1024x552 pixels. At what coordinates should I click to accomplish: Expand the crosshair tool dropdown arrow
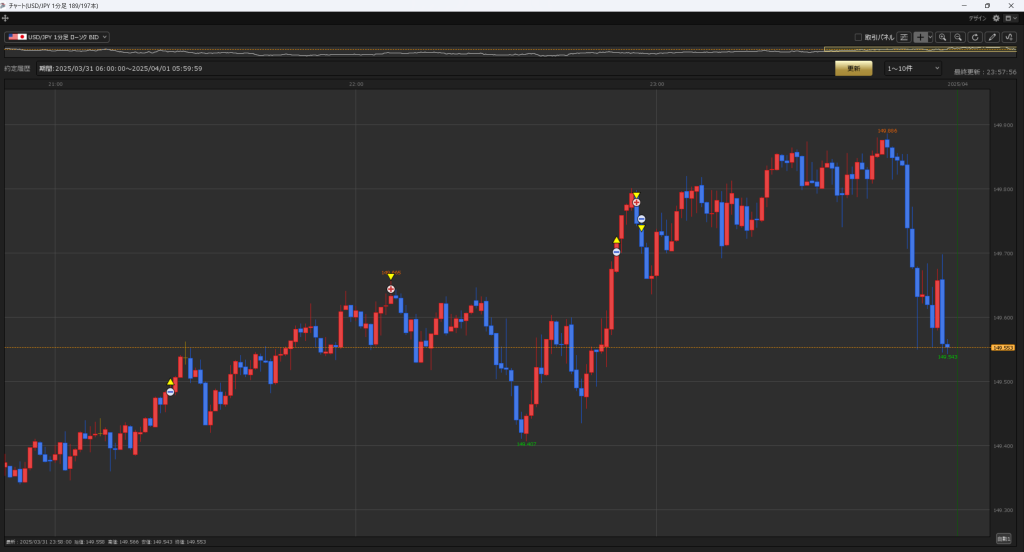click(x=930, y=37)
